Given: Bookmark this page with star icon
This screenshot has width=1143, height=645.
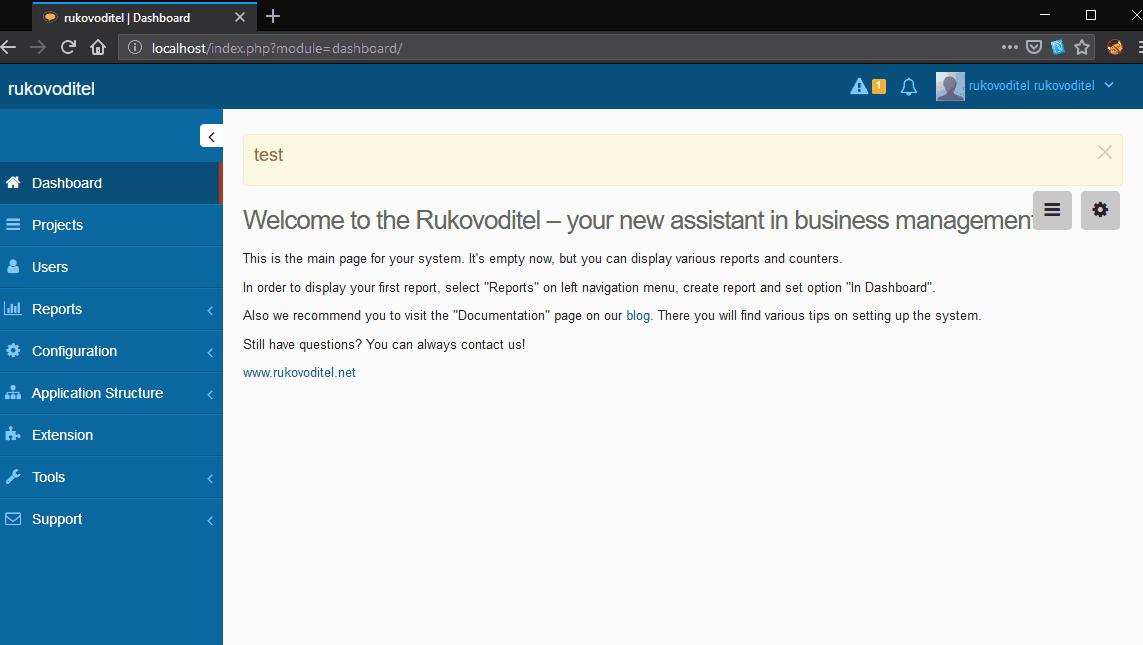Looking at the screenshot, I should (1082, 47).
